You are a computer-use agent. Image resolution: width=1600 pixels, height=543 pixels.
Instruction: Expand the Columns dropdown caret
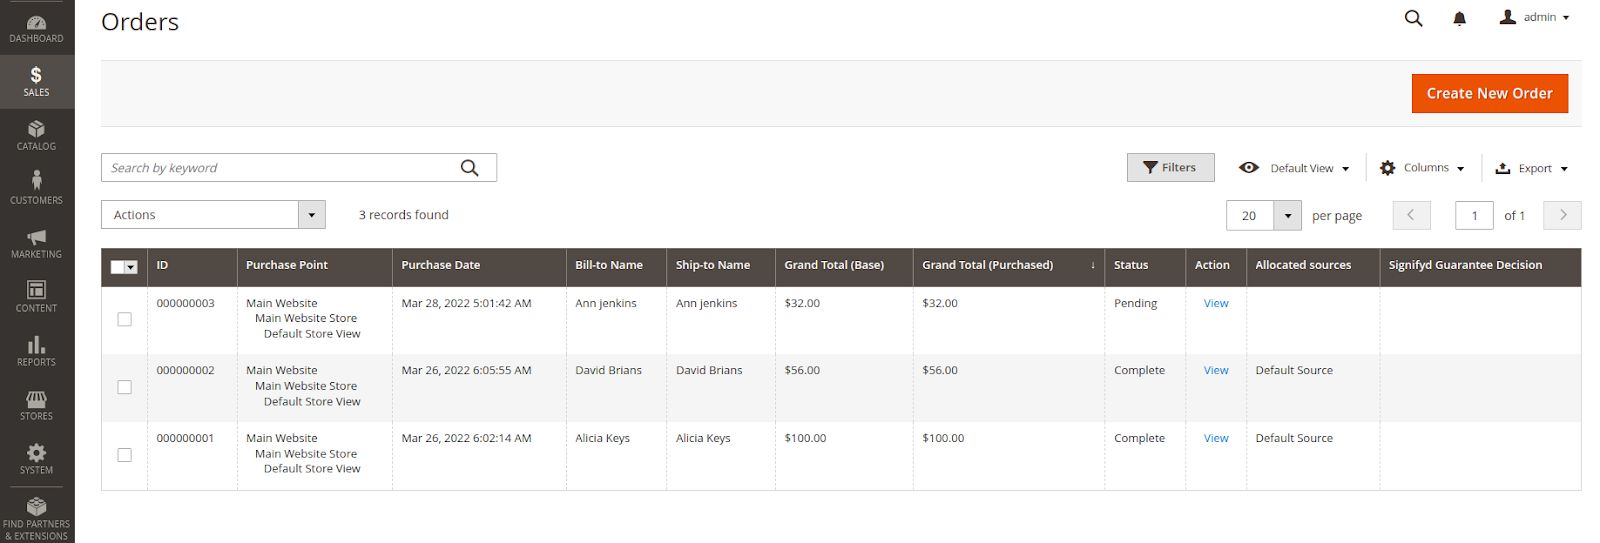click(1460, 169)
